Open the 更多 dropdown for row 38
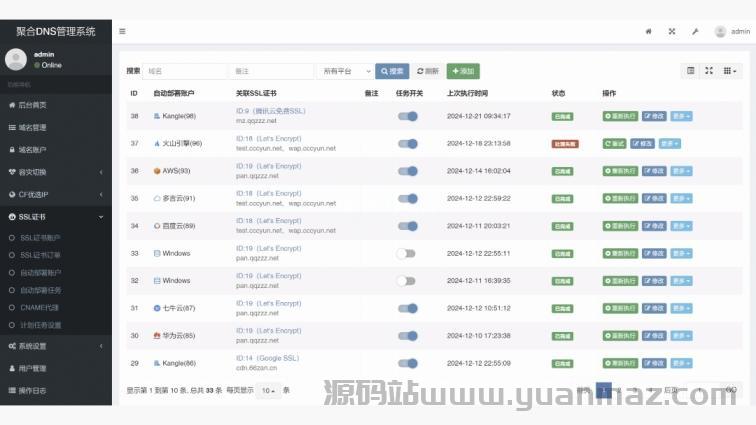 click(681, 116)
